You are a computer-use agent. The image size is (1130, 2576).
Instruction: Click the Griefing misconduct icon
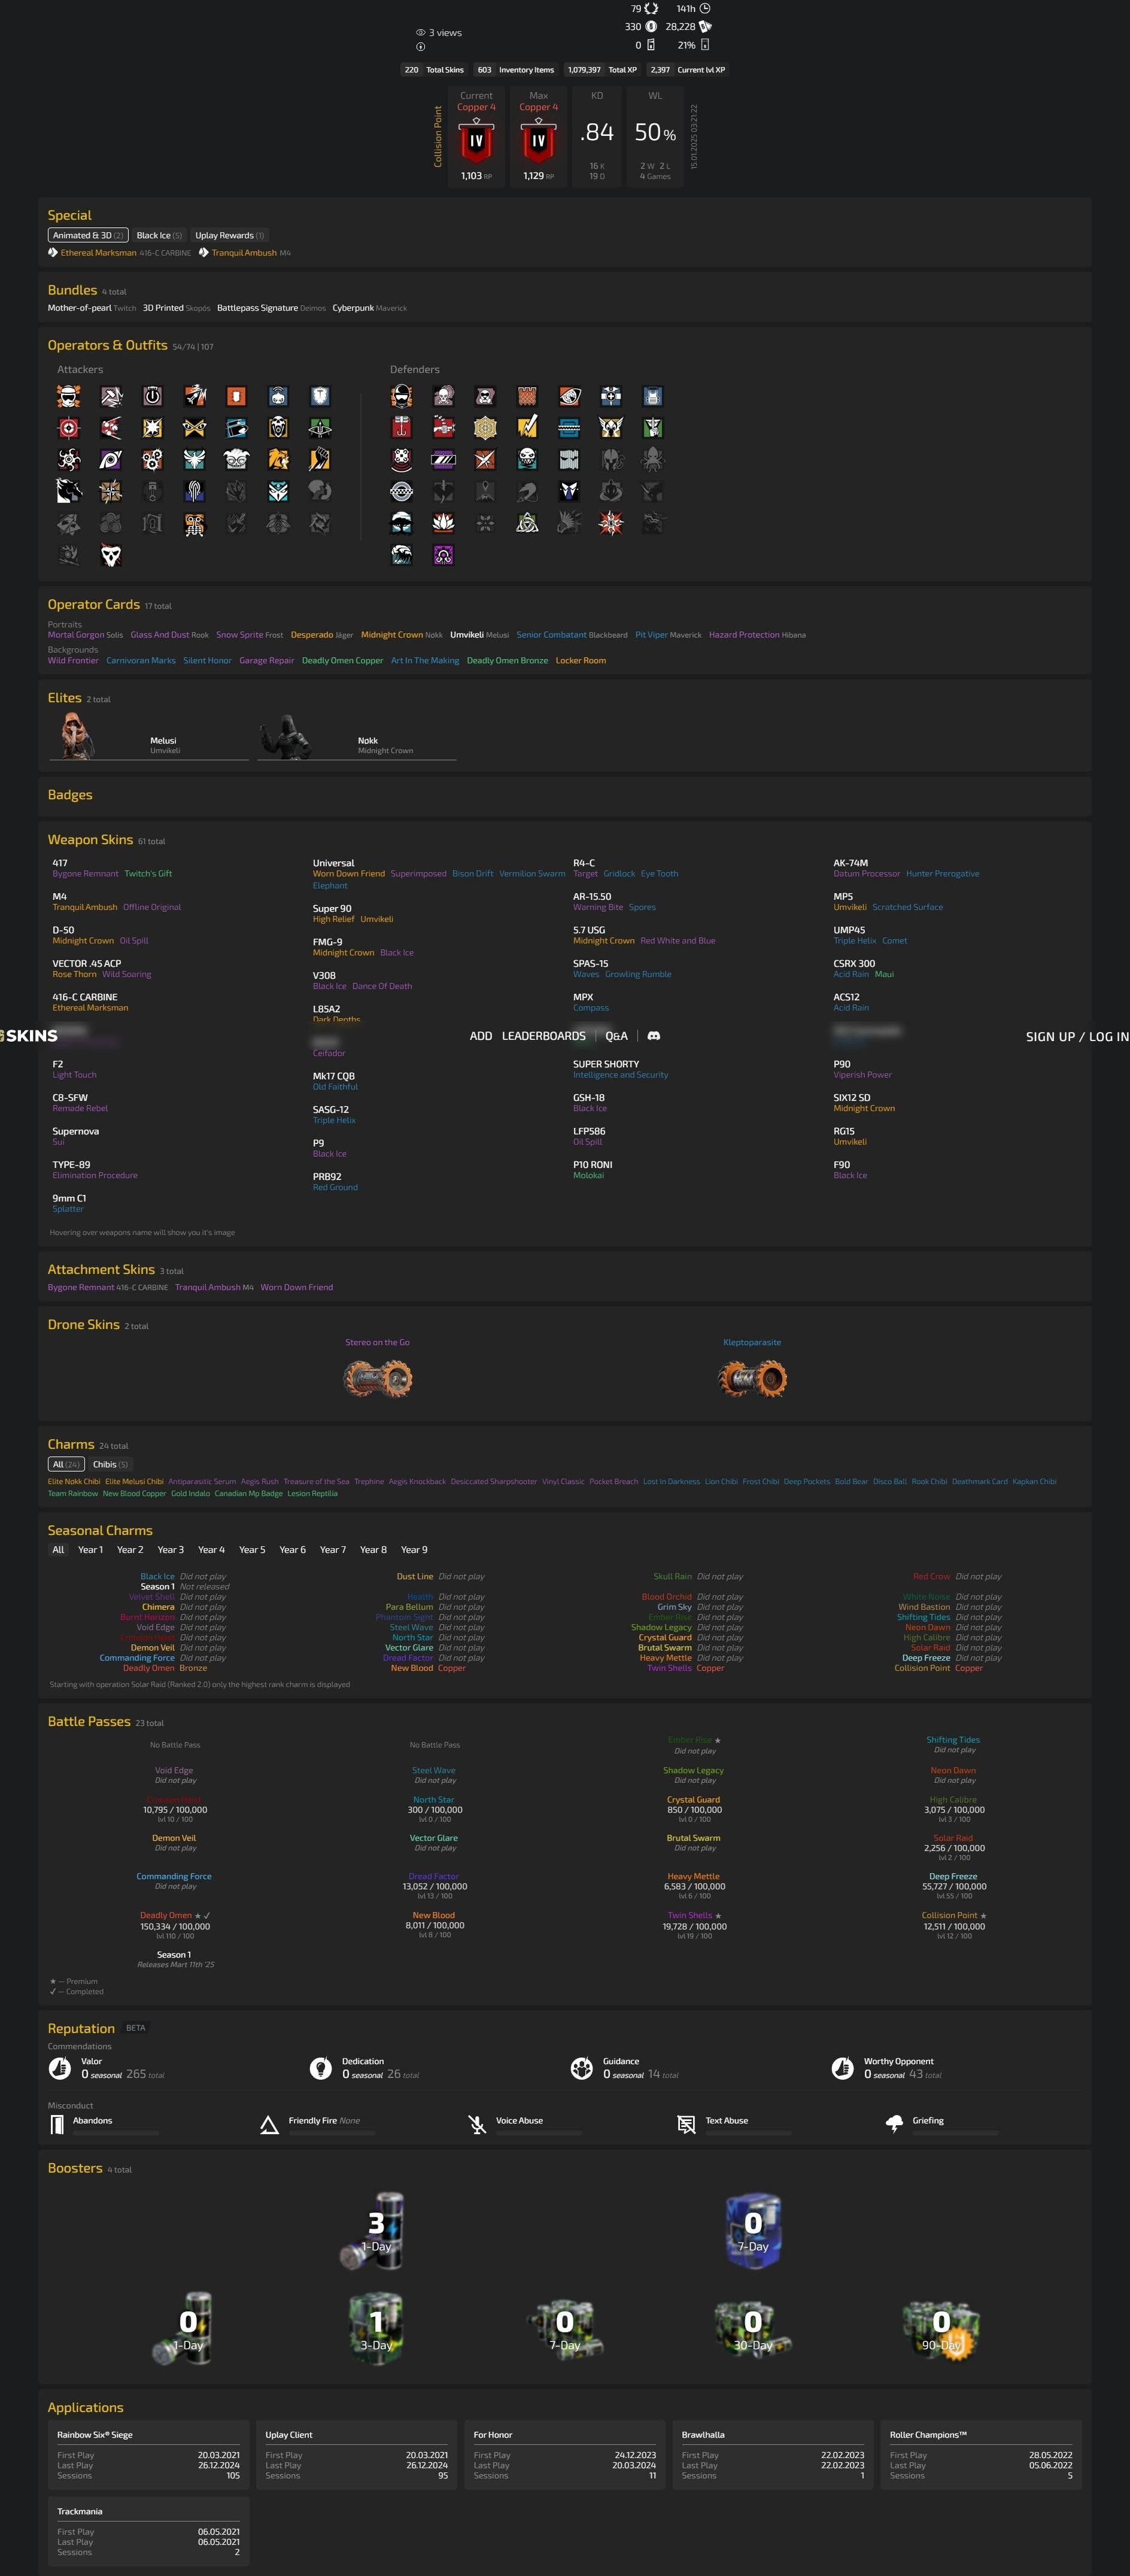[894, 2125]
